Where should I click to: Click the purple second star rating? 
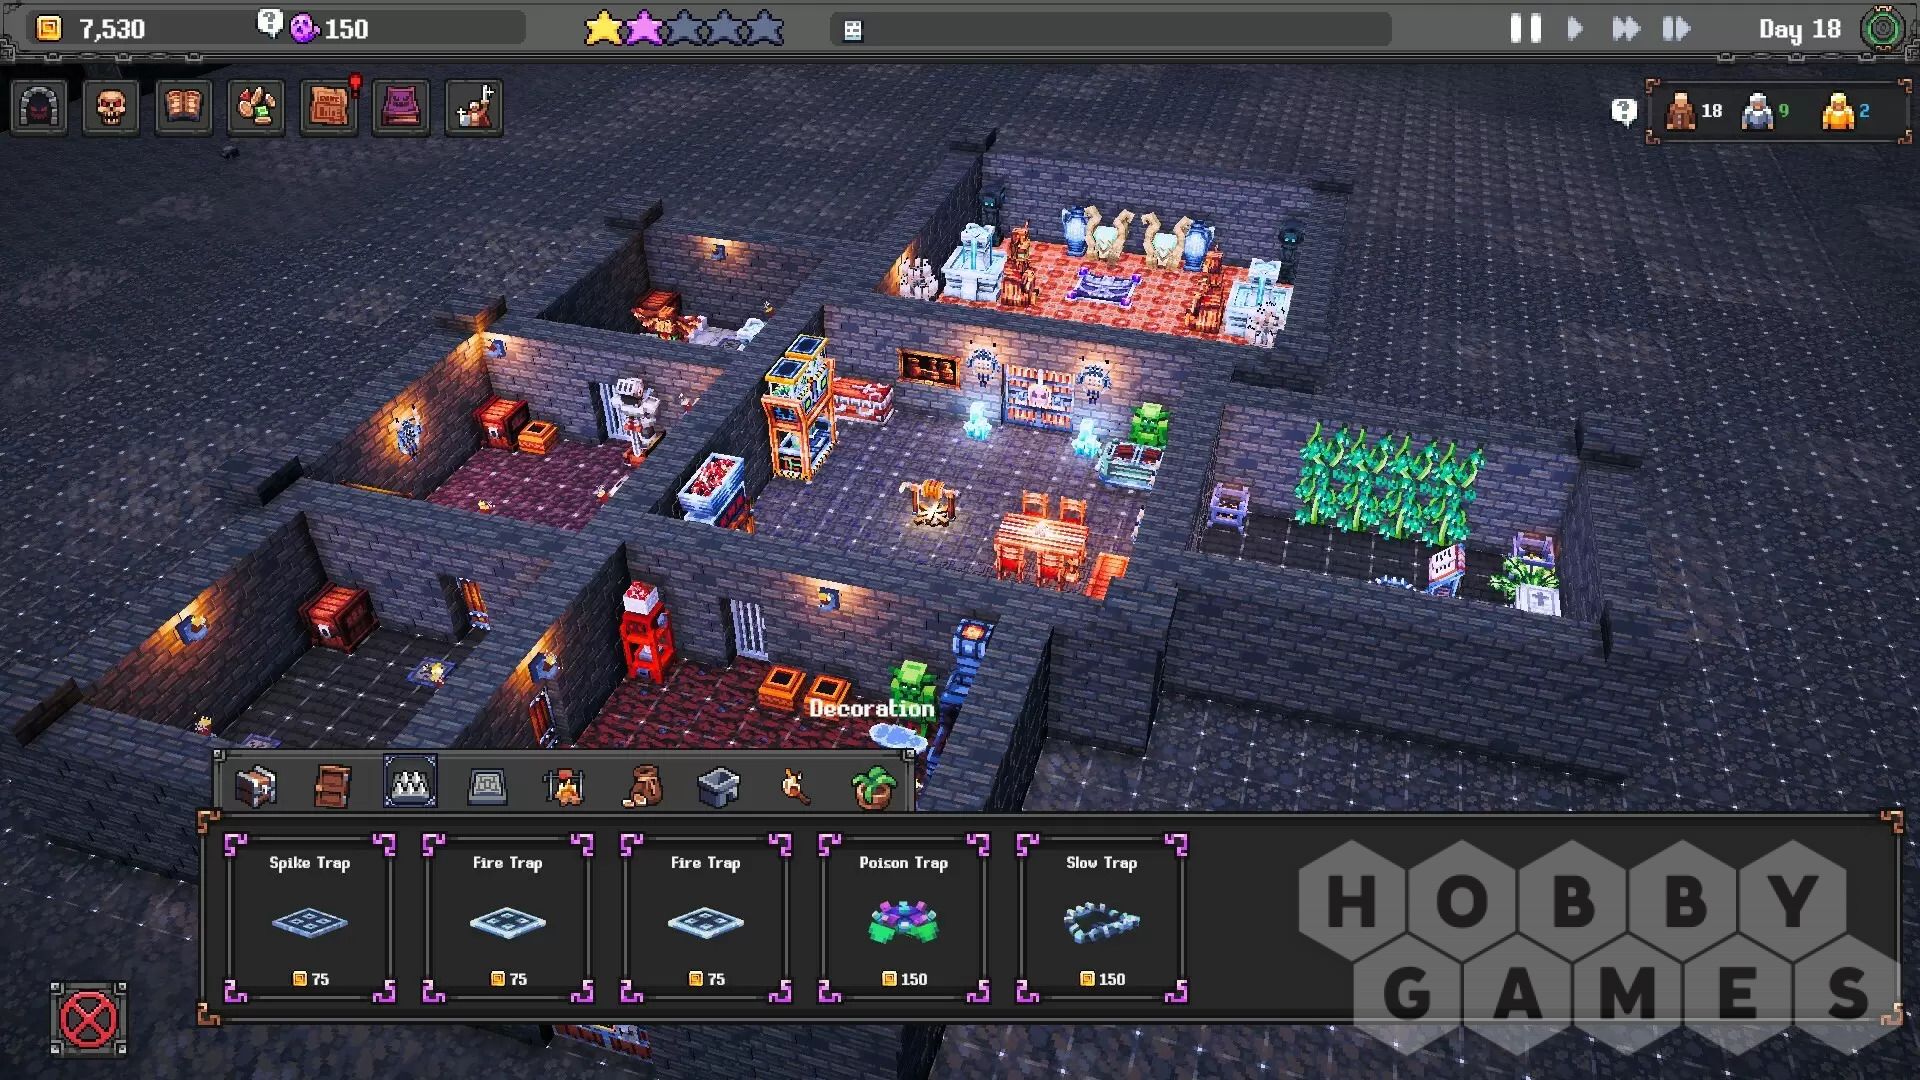tap(644, 28)
